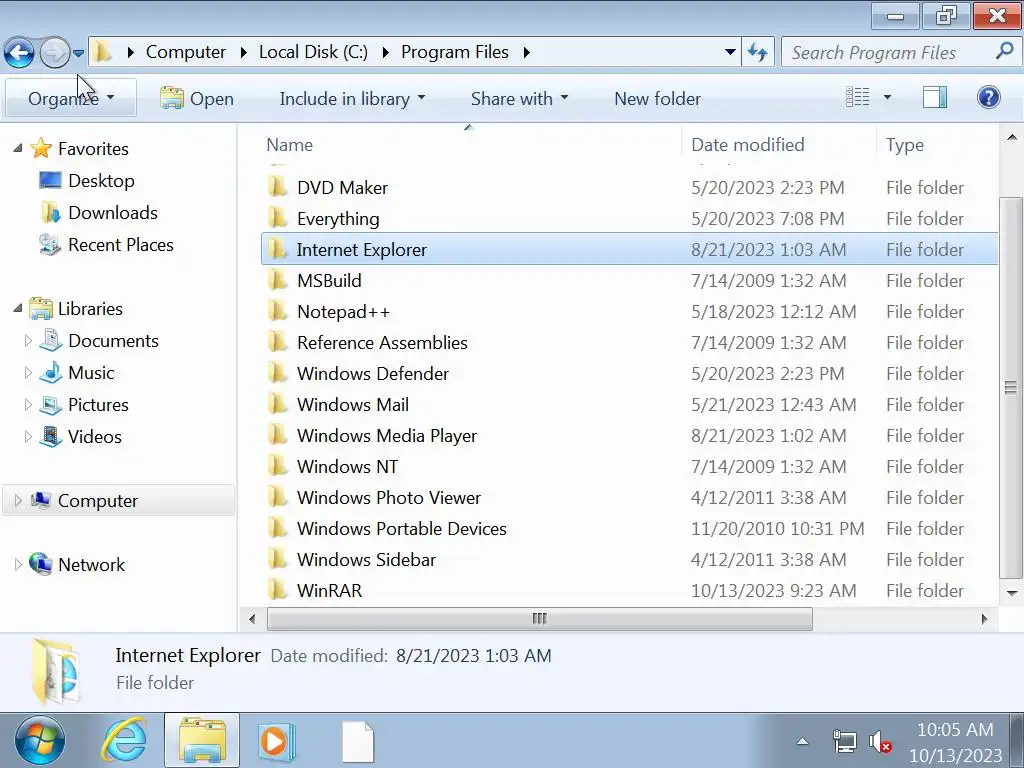The width and height of the screenshot is (1024, 768).
Task: Collapse the Favorites section
Action: coord(18,148)
